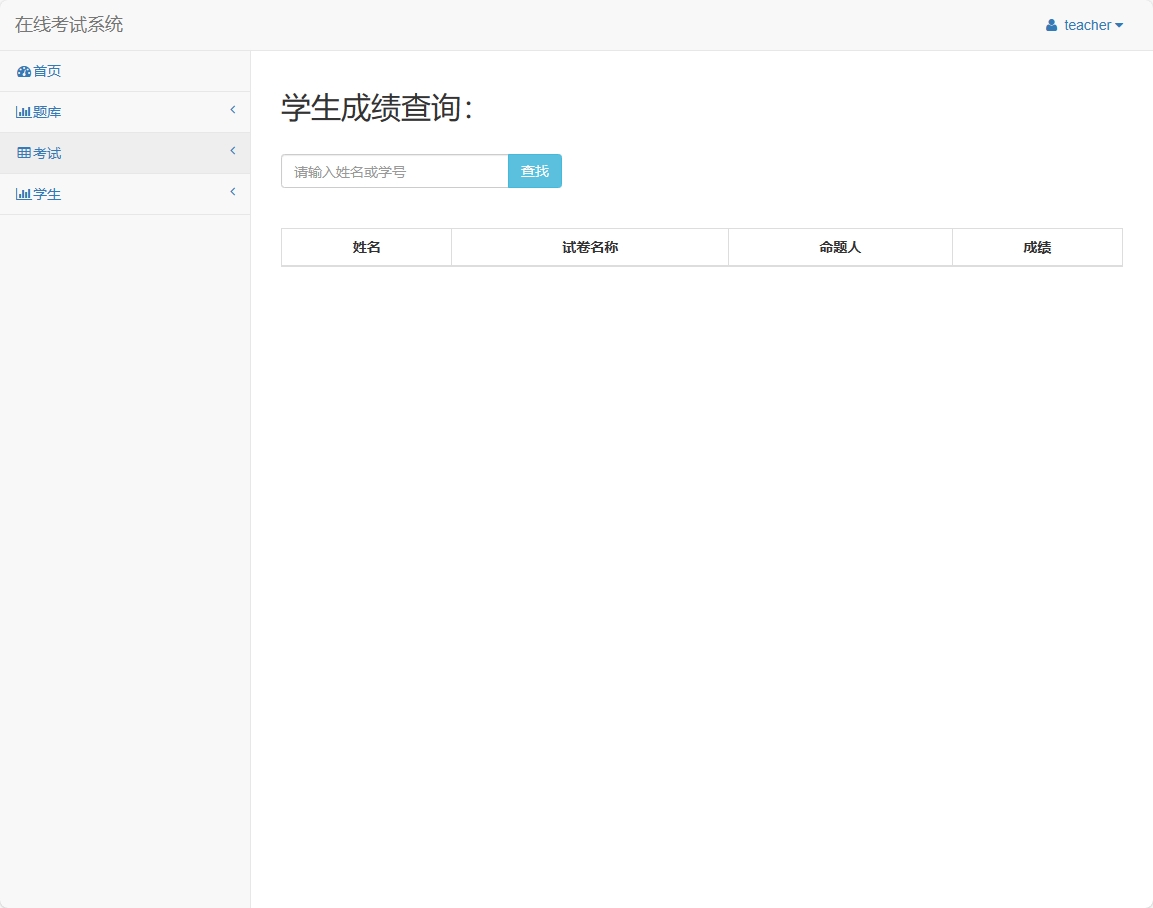Click the 姓名 table column header
Image resolution: width=1153 pixels, height=908 pixels.
pyautogui.click(x=365, y=247)
